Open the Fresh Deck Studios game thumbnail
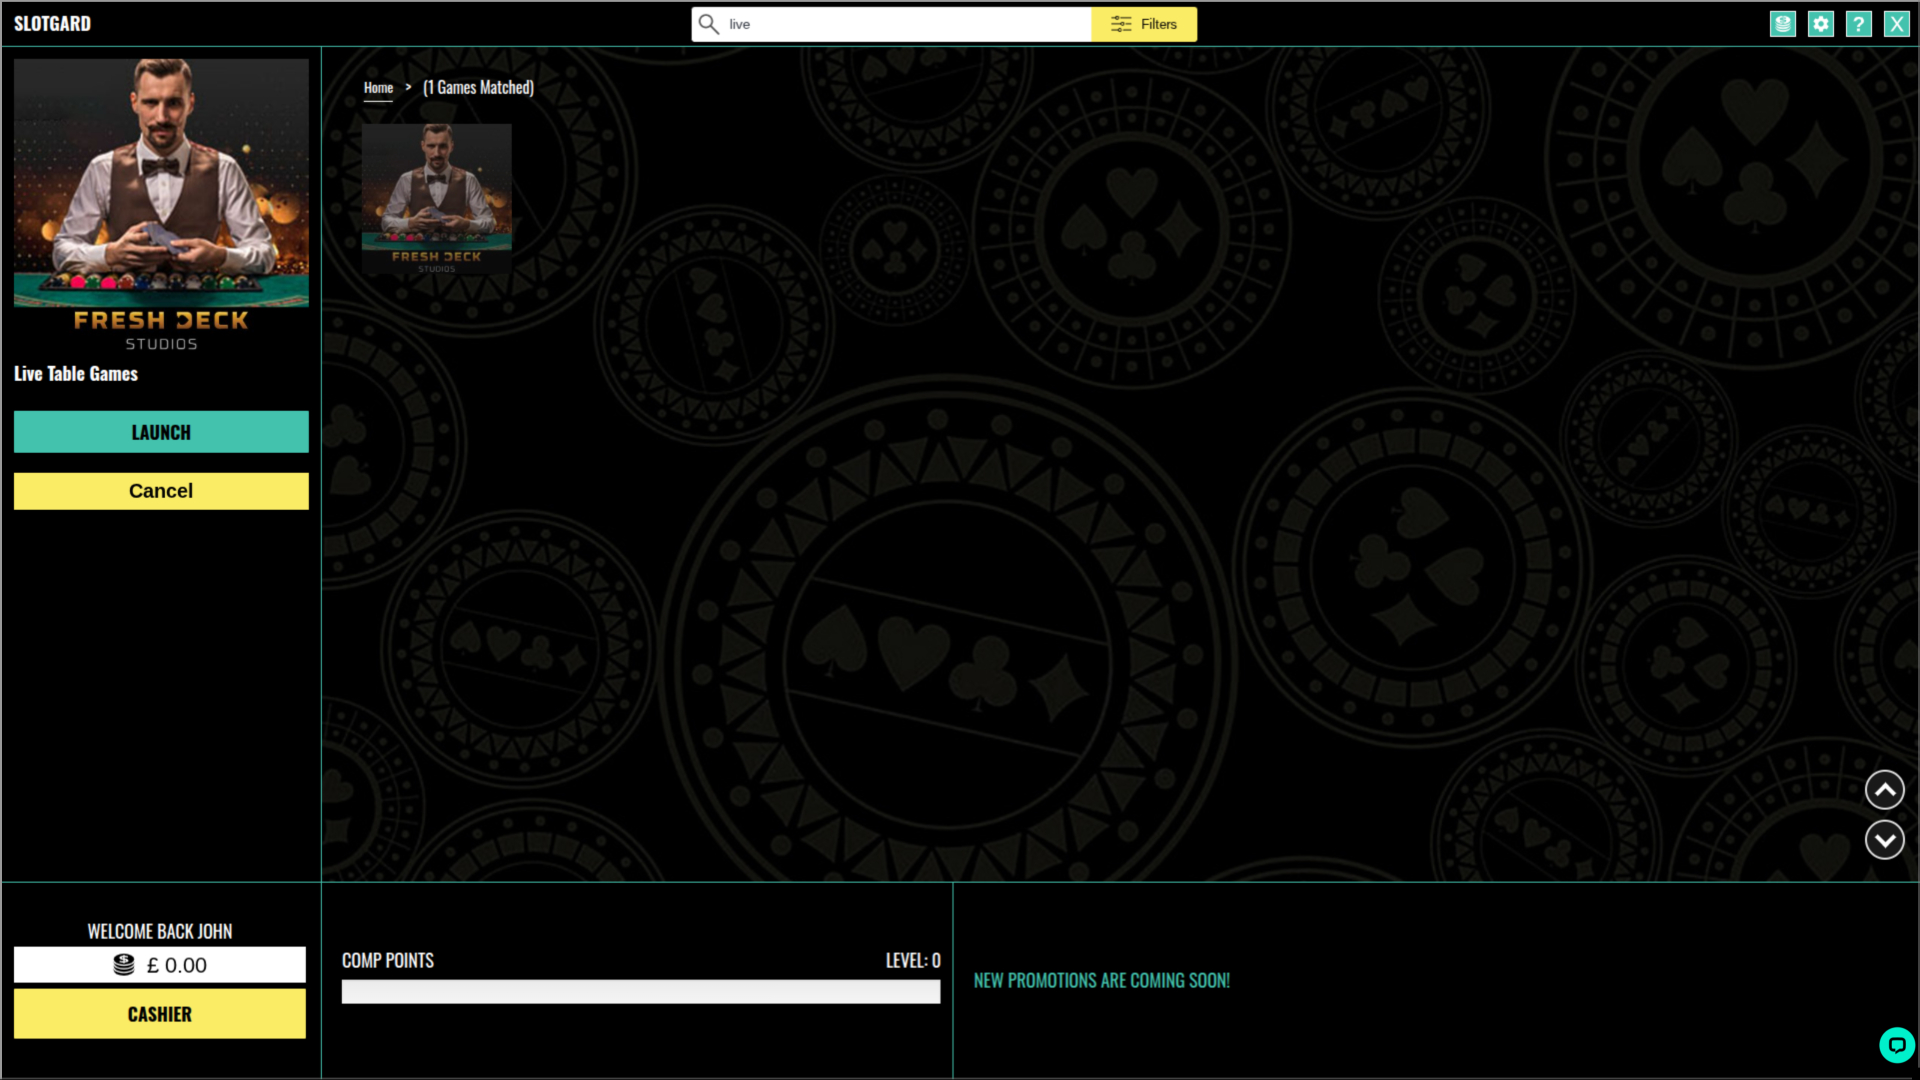 coord(437,197)
